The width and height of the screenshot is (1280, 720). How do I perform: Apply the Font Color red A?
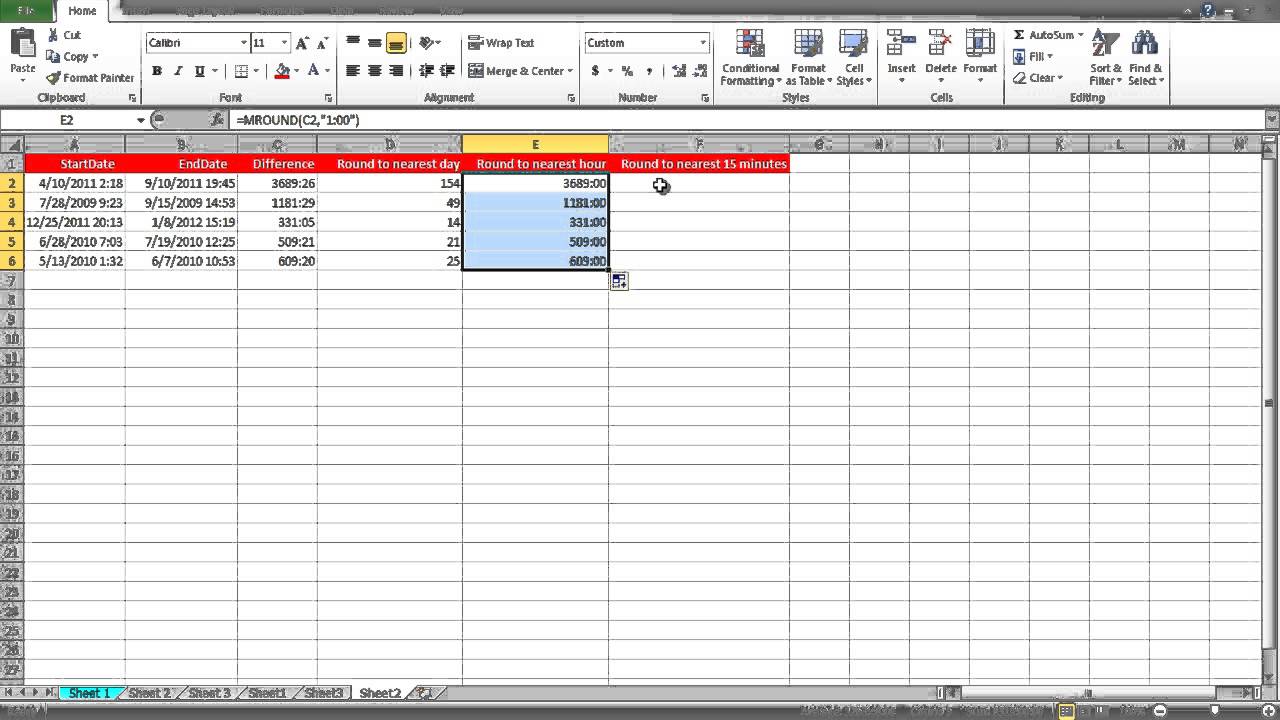[x=313, y=71]
